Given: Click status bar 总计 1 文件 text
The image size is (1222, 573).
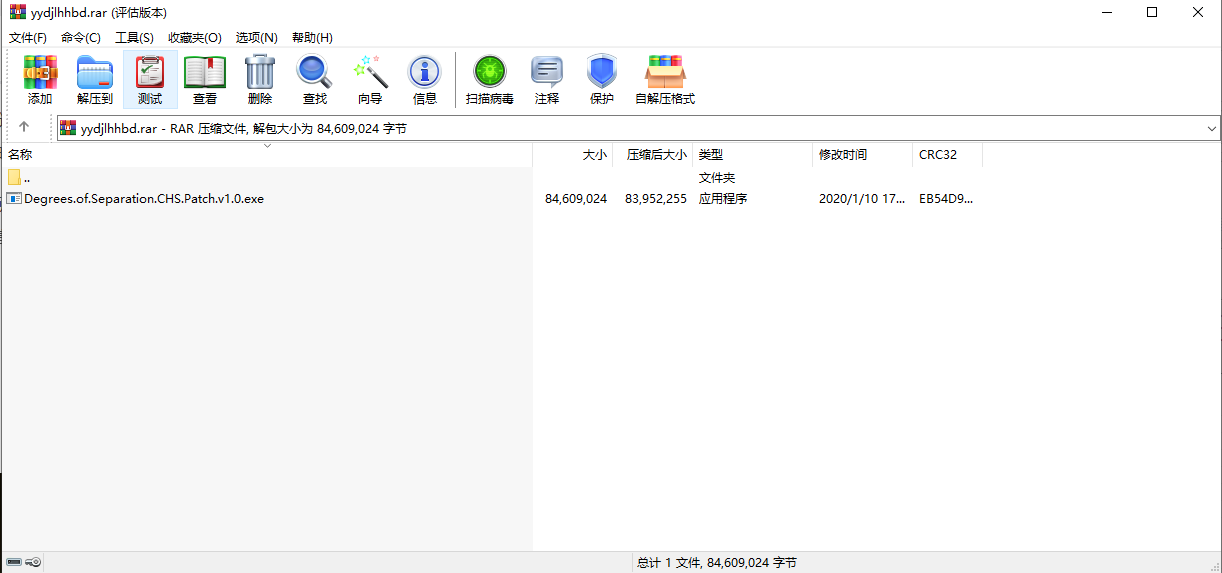Looking at the screenshot, I should (717, 563).
